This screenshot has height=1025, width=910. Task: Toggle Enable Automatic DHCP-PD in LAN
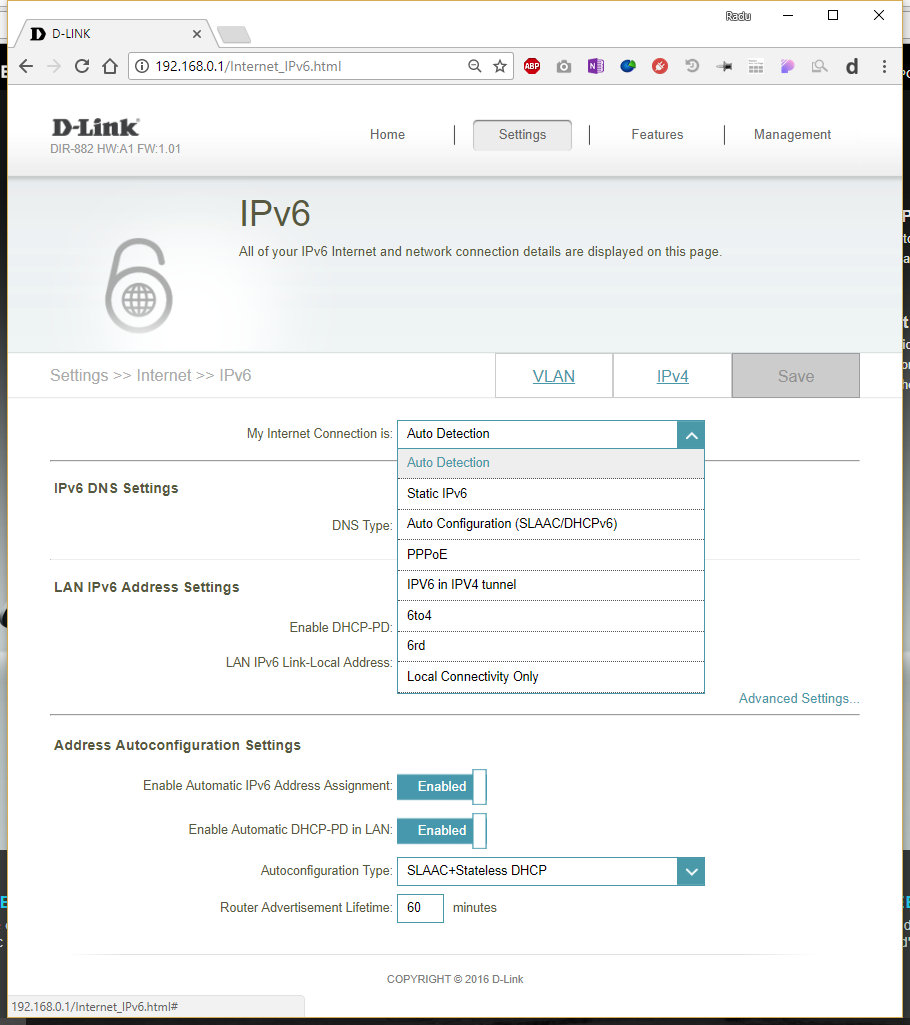pyautogui.click(x=442, y=830)
